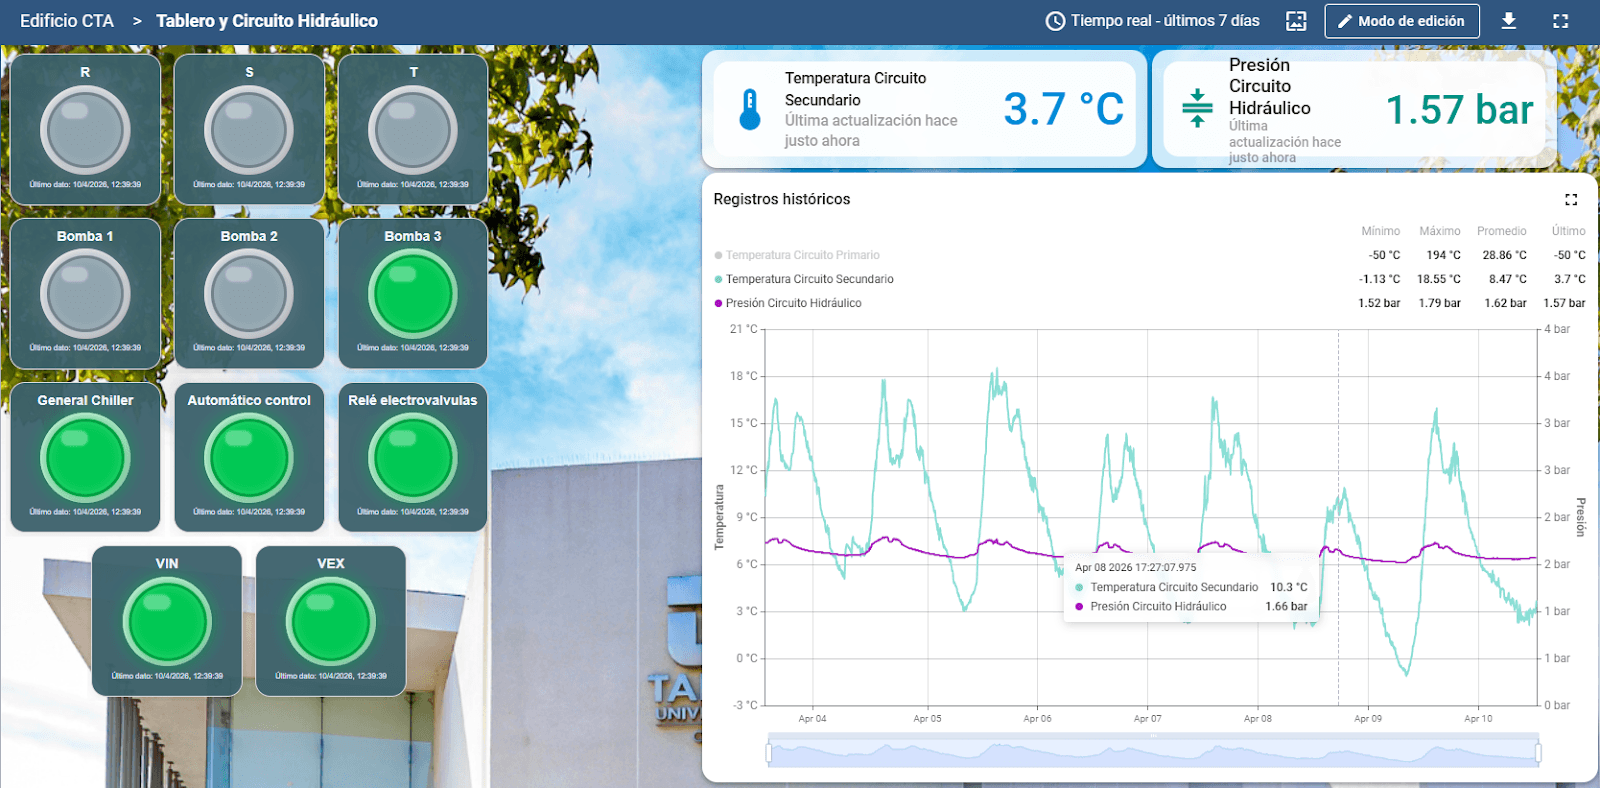Go to Edificio CTA breadcrumb
The height and width of the screenshot is (788, 1600).
click(x=67, y=21)
